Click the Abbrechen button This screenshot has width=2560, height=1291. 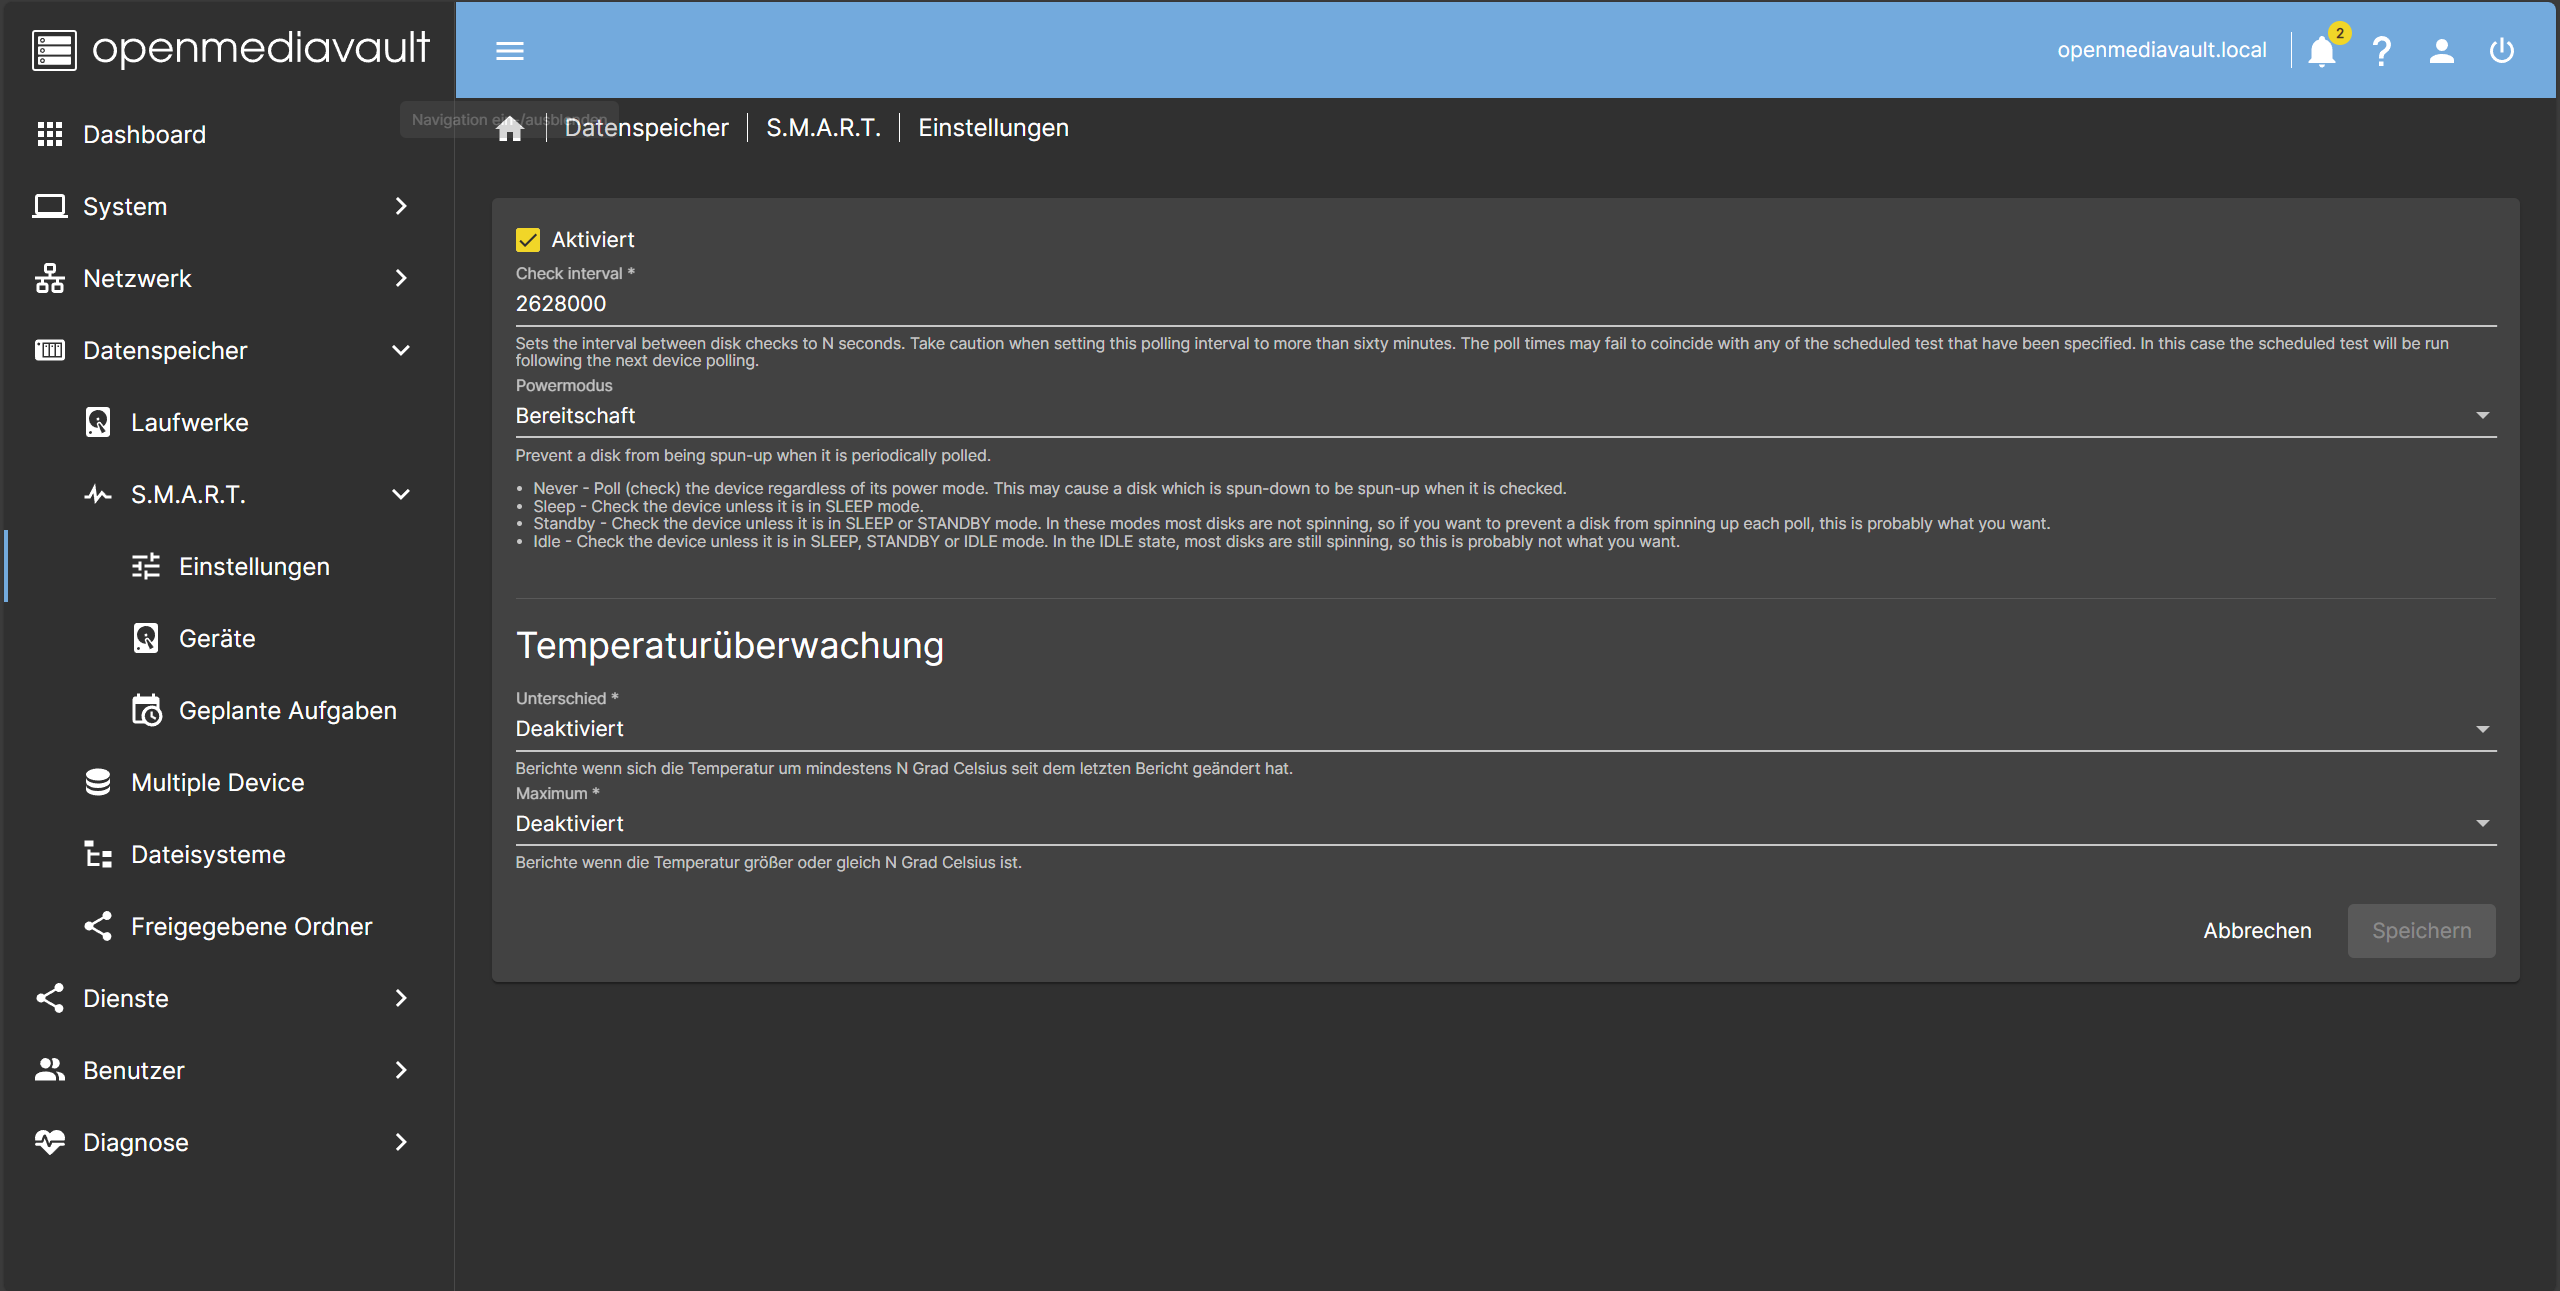pos(2257,931)
